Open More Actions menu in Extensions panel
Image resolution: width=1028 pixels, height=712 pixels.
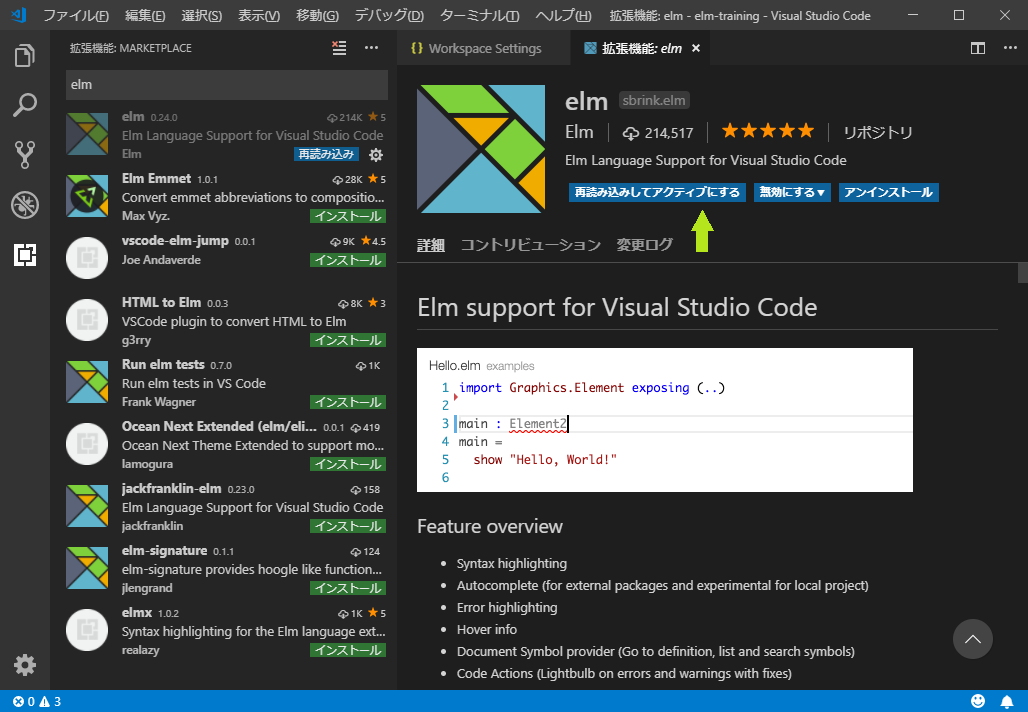pos(371,47)
